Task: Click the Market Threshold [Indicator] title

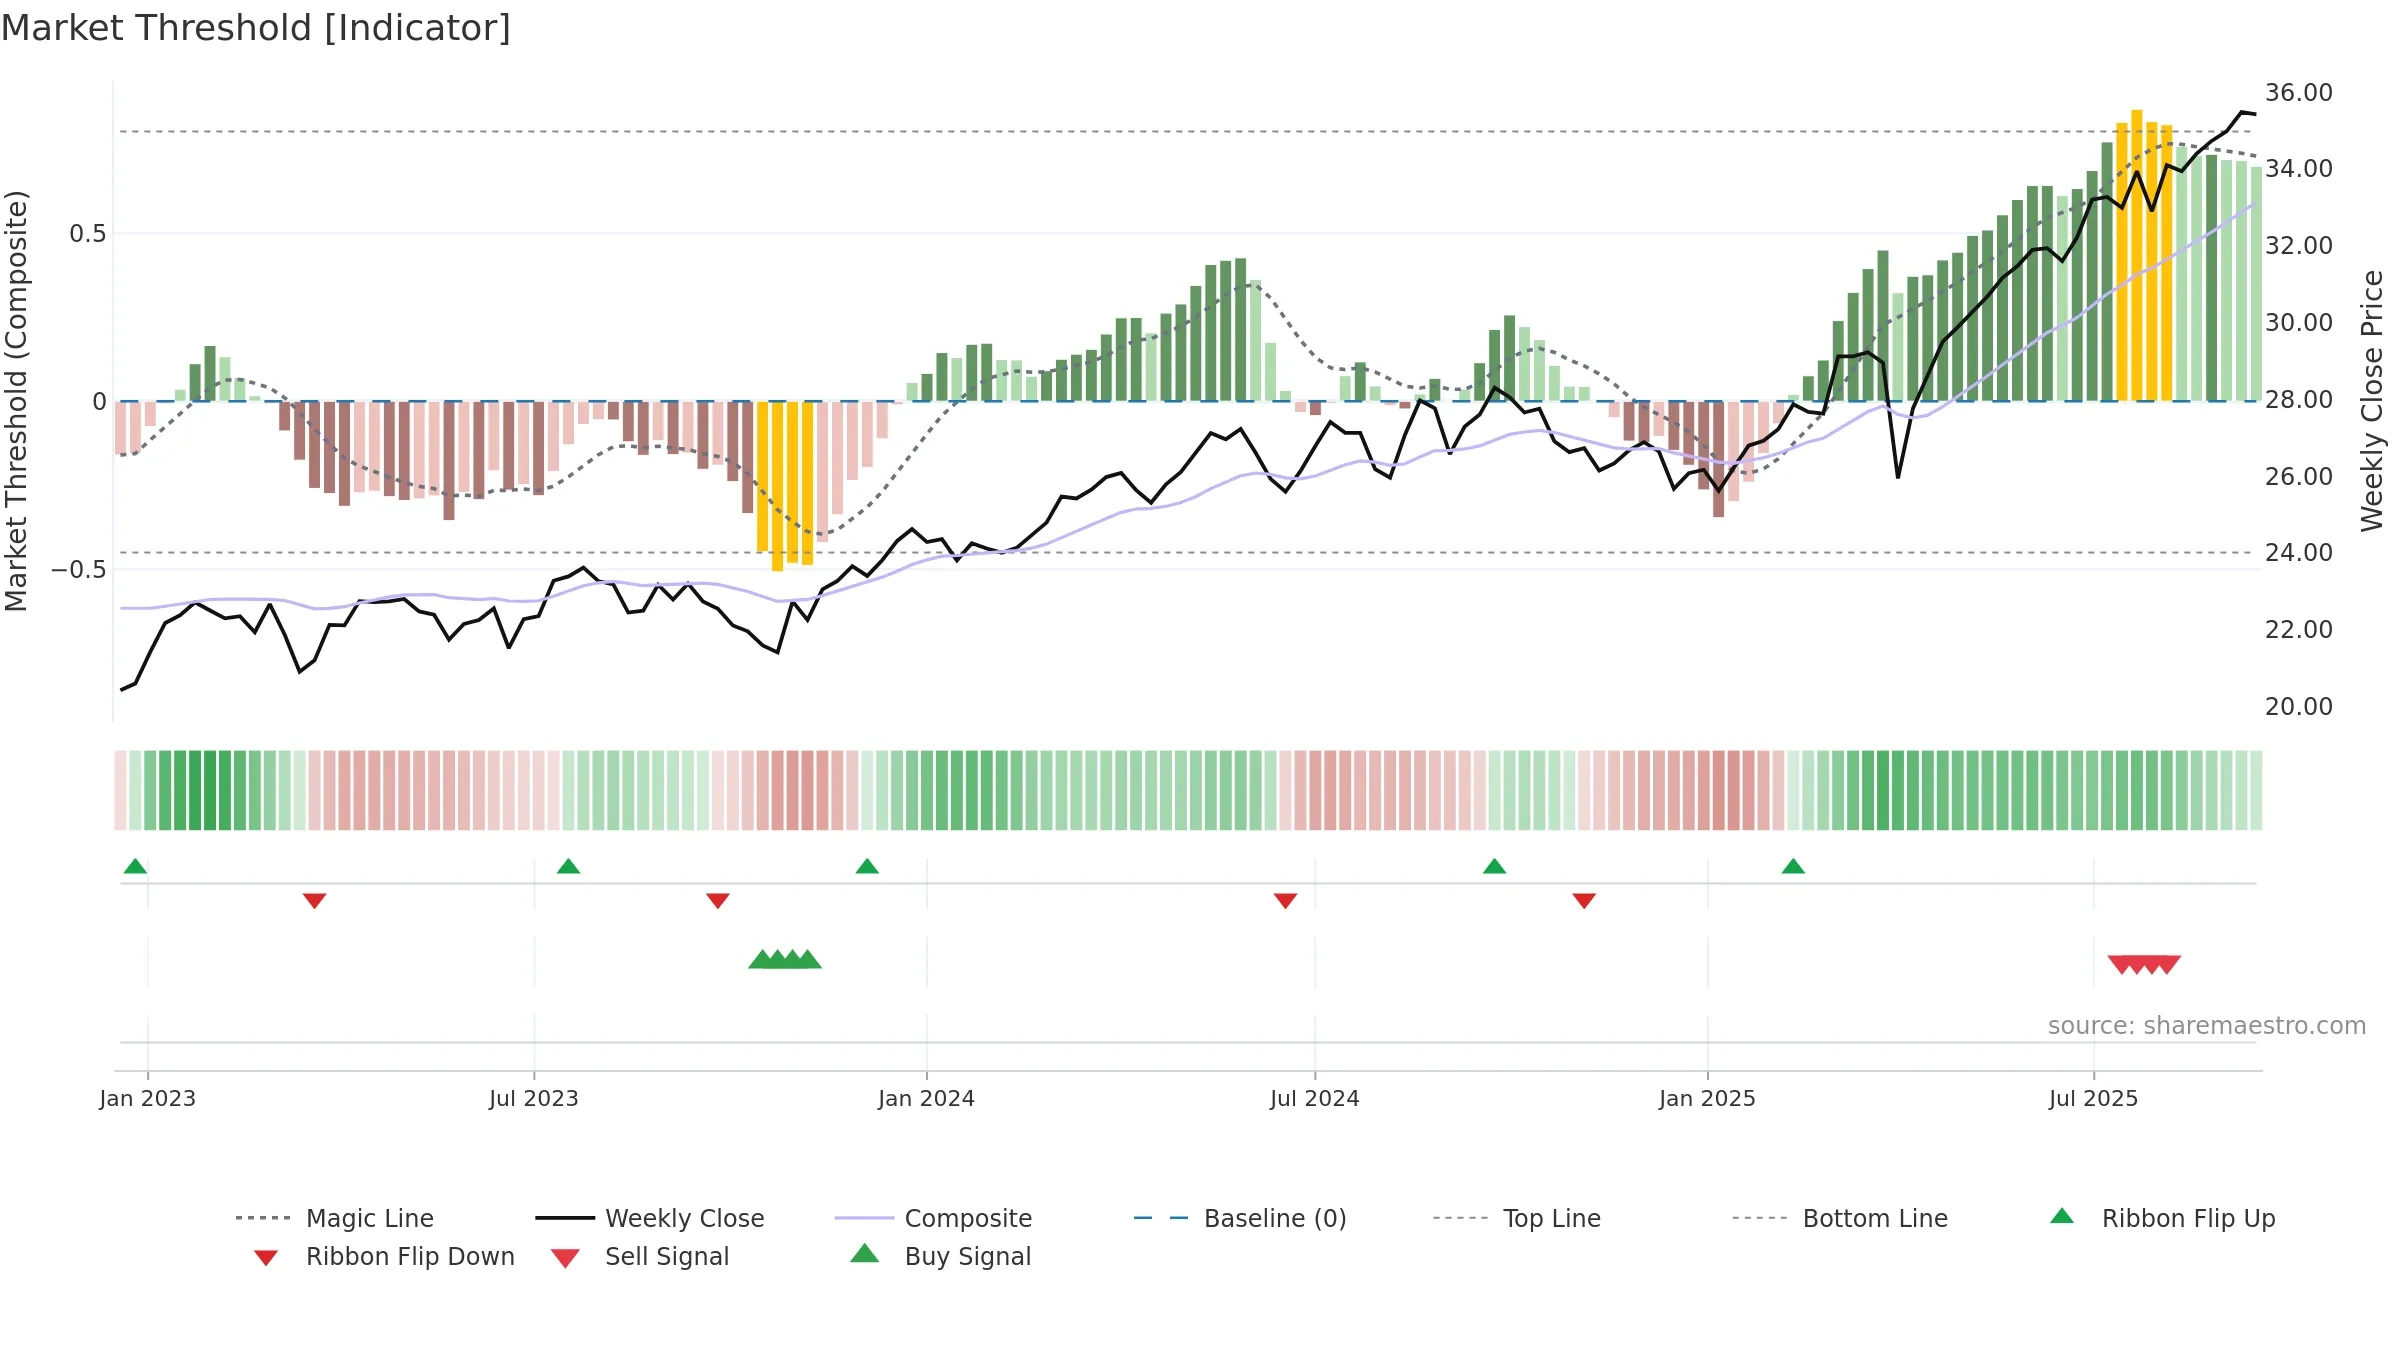Action: (x=256, y=28)
